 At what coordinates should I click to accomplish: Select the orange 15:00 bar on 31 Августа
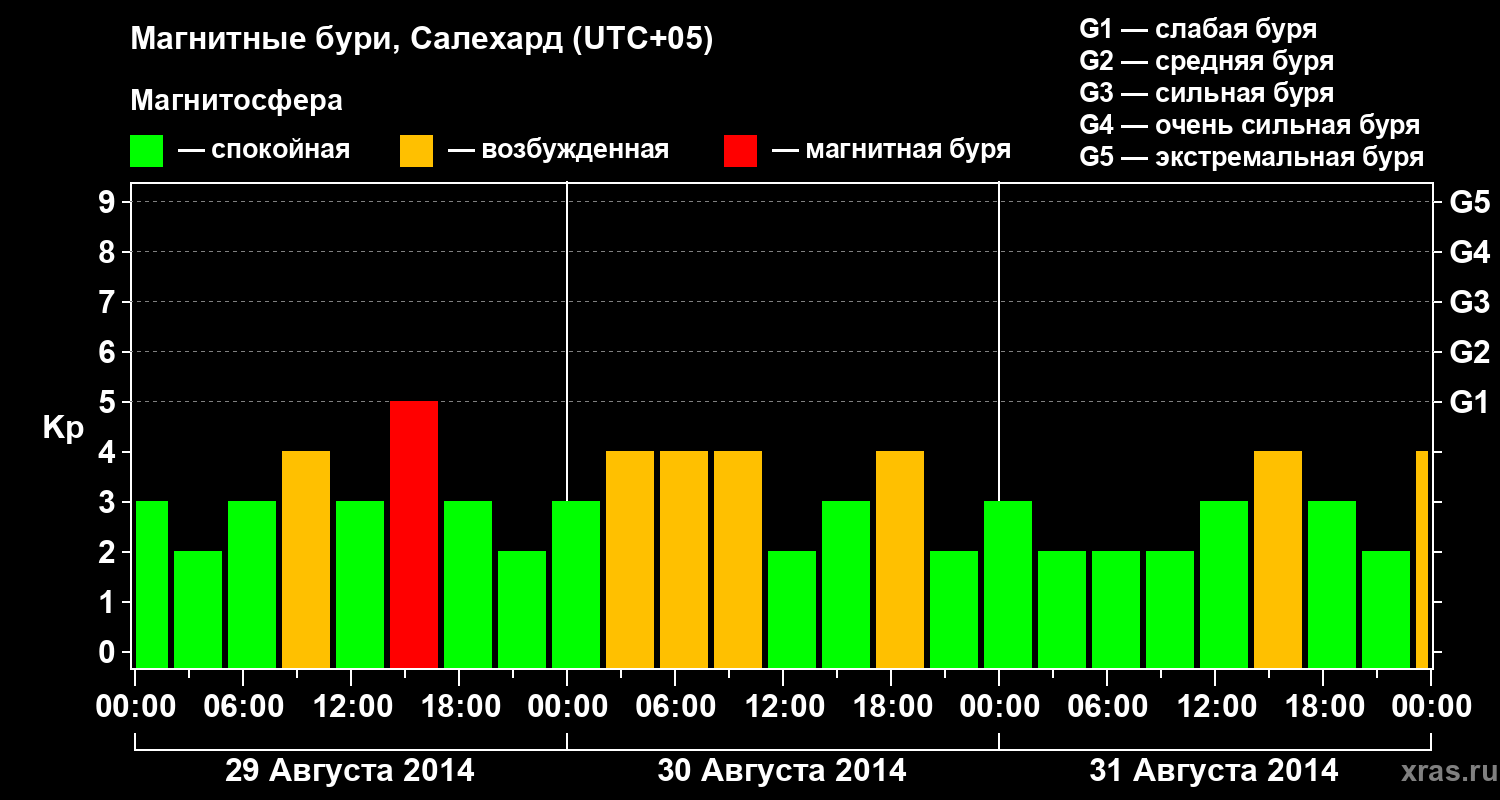point(1278,559)
